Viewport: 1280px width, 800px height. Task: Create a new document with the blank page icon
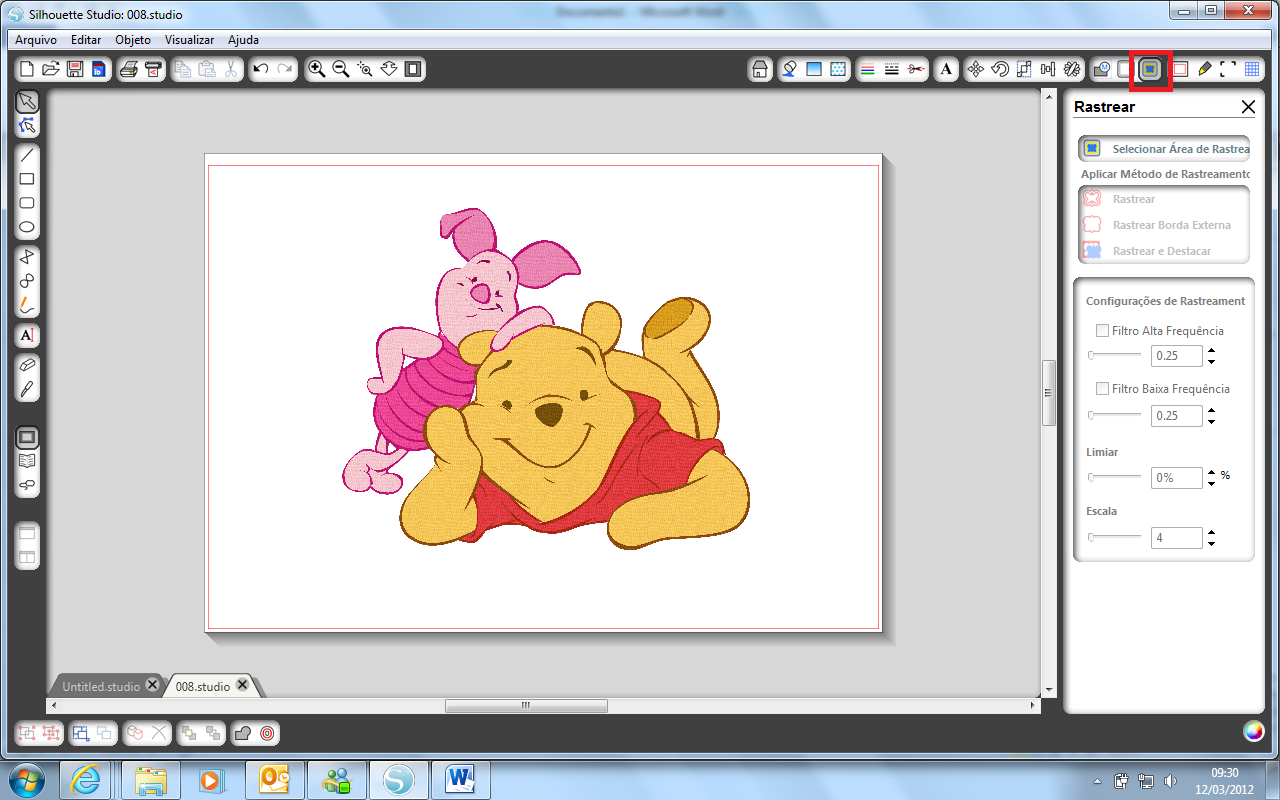(x=27, y=69)
